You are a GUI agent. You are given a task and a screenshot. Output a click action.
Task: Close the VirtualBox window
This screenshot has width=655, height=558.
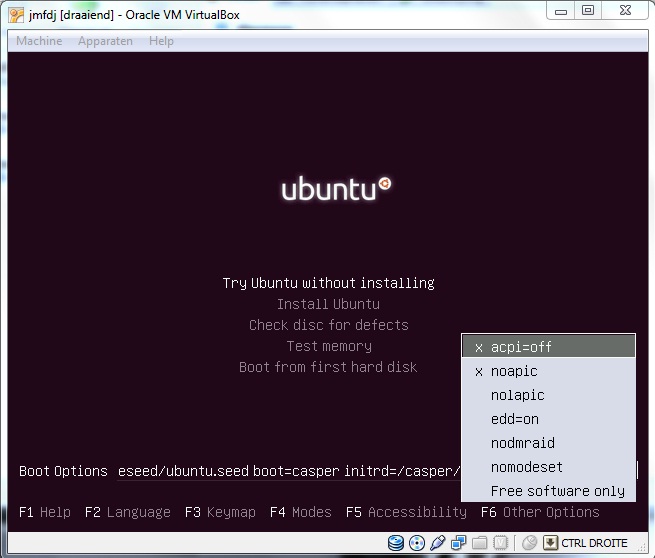point(625,10)
